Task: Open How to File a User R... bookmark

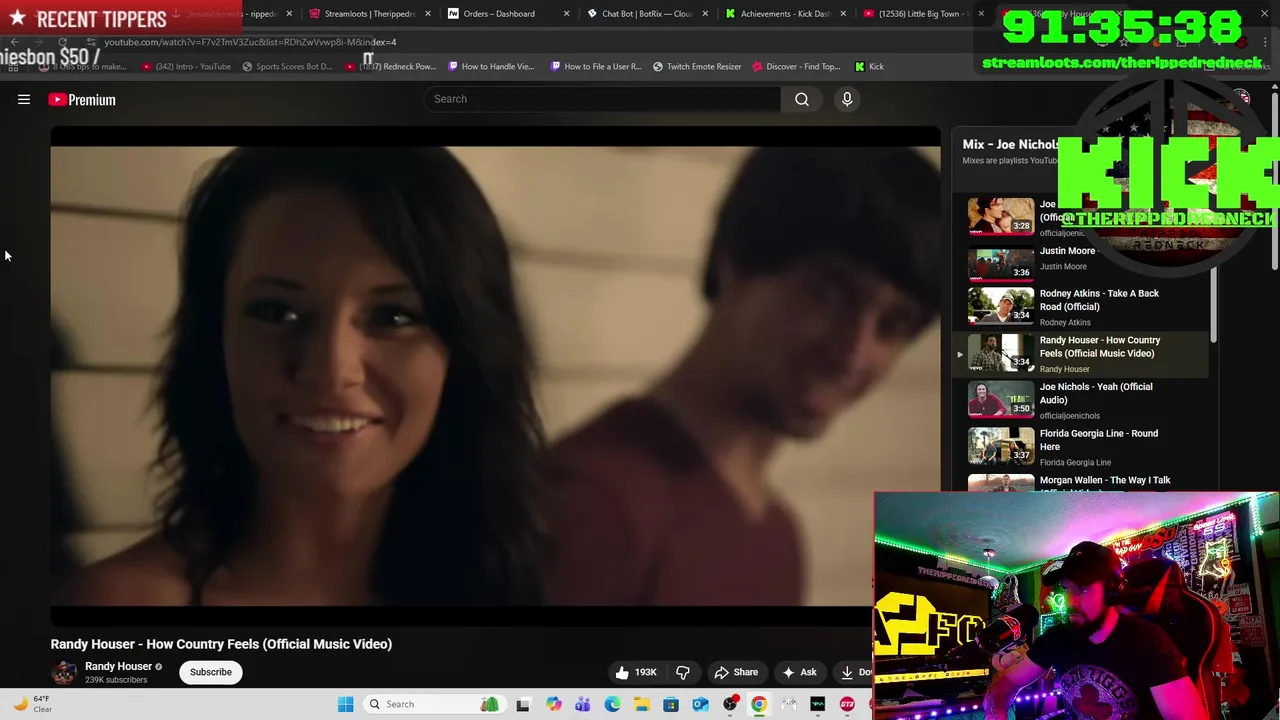Action: [x=595, y=66]
